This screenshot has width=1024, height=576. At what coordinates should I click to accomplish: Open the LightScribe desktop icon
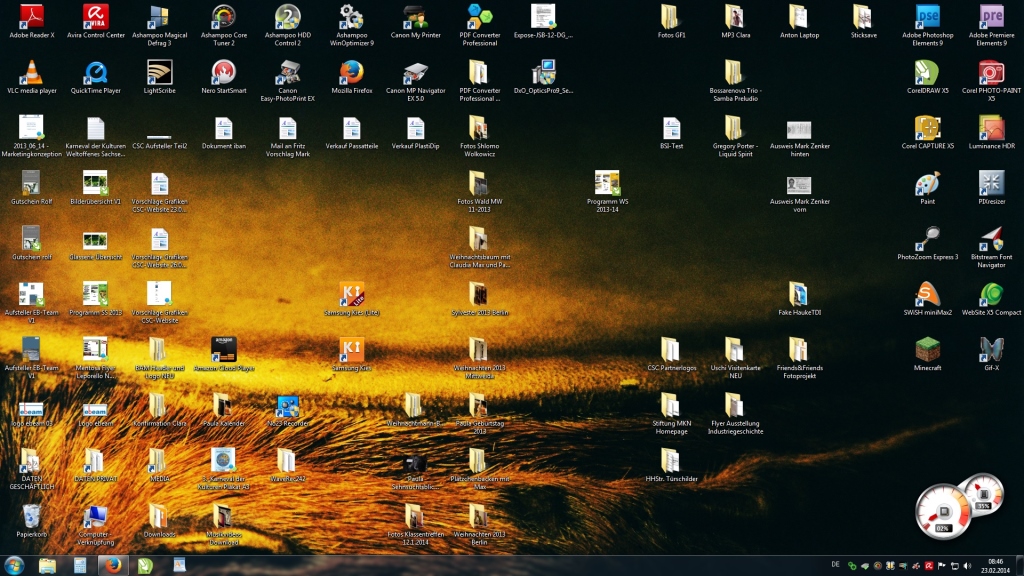tap(159, 72)
